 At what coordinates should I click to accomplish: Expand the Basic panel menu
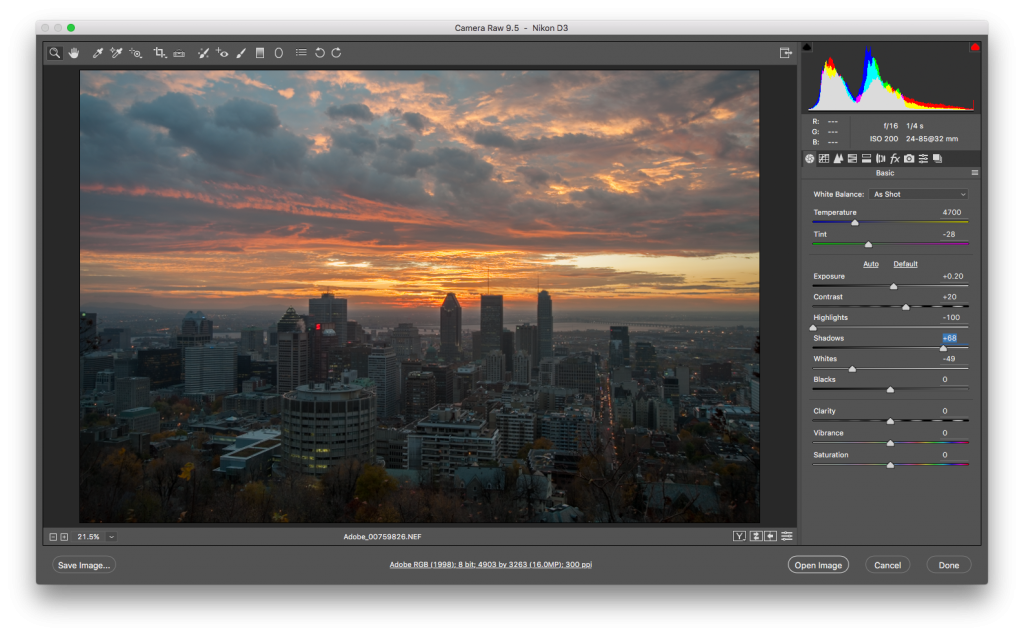tap(975, 172)
